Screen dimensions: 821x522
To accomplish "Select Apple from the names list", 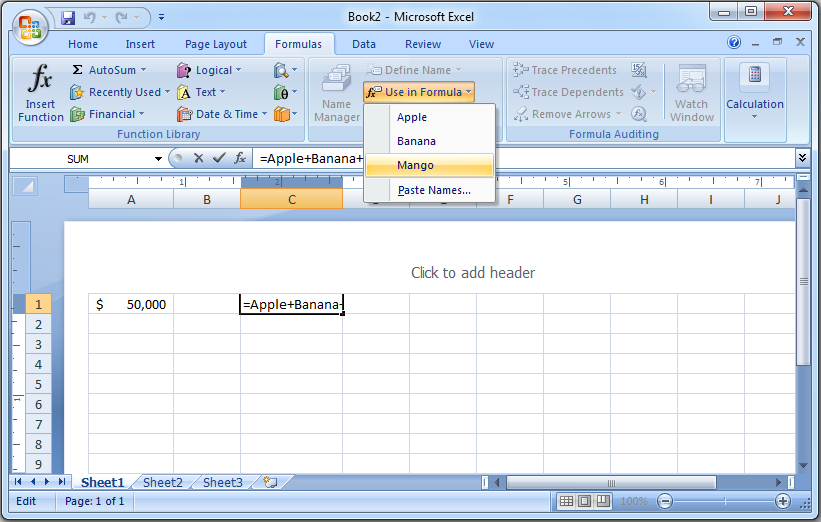I will pos(429,117).
